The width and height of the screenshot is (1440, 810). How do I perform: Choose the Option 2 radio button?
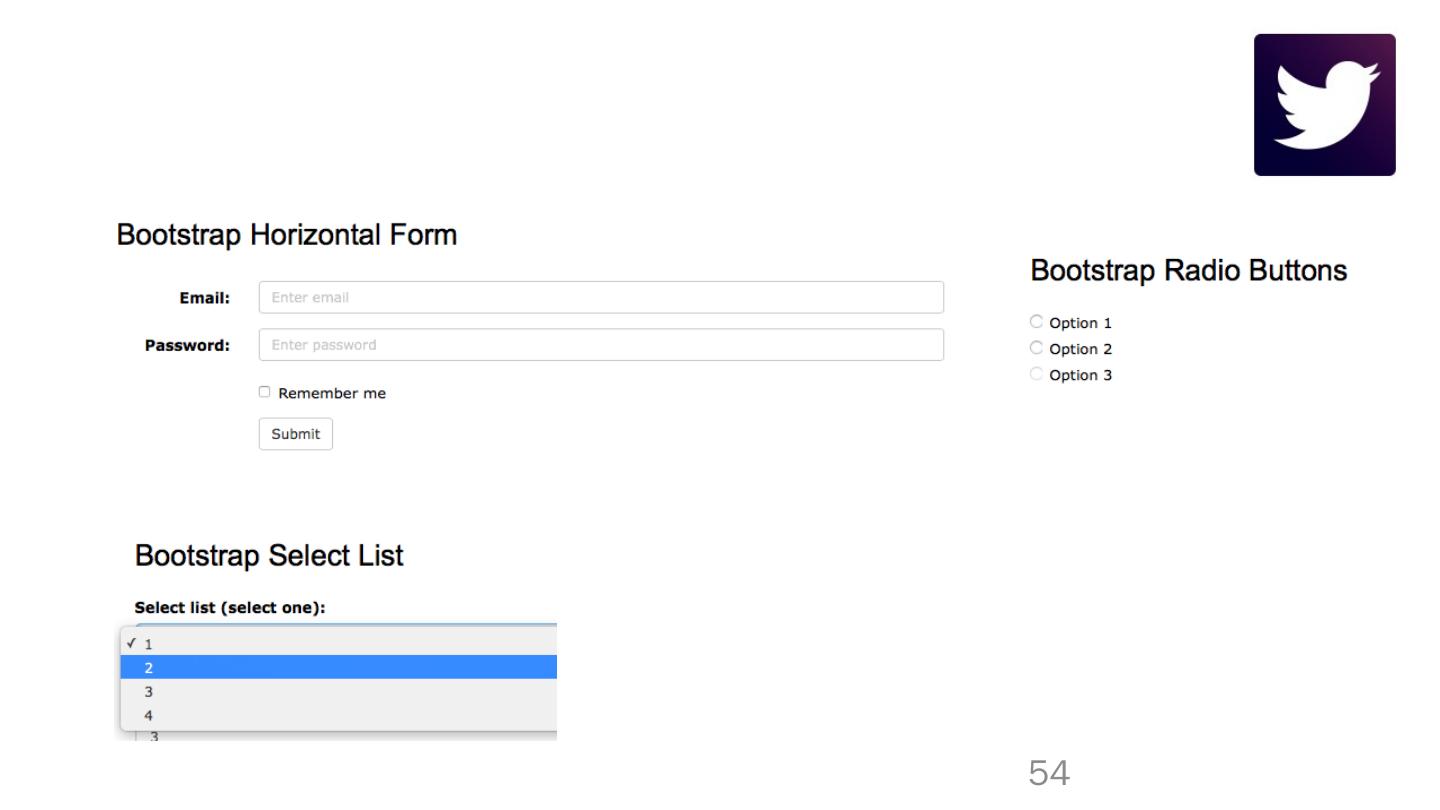[1036, 348]
